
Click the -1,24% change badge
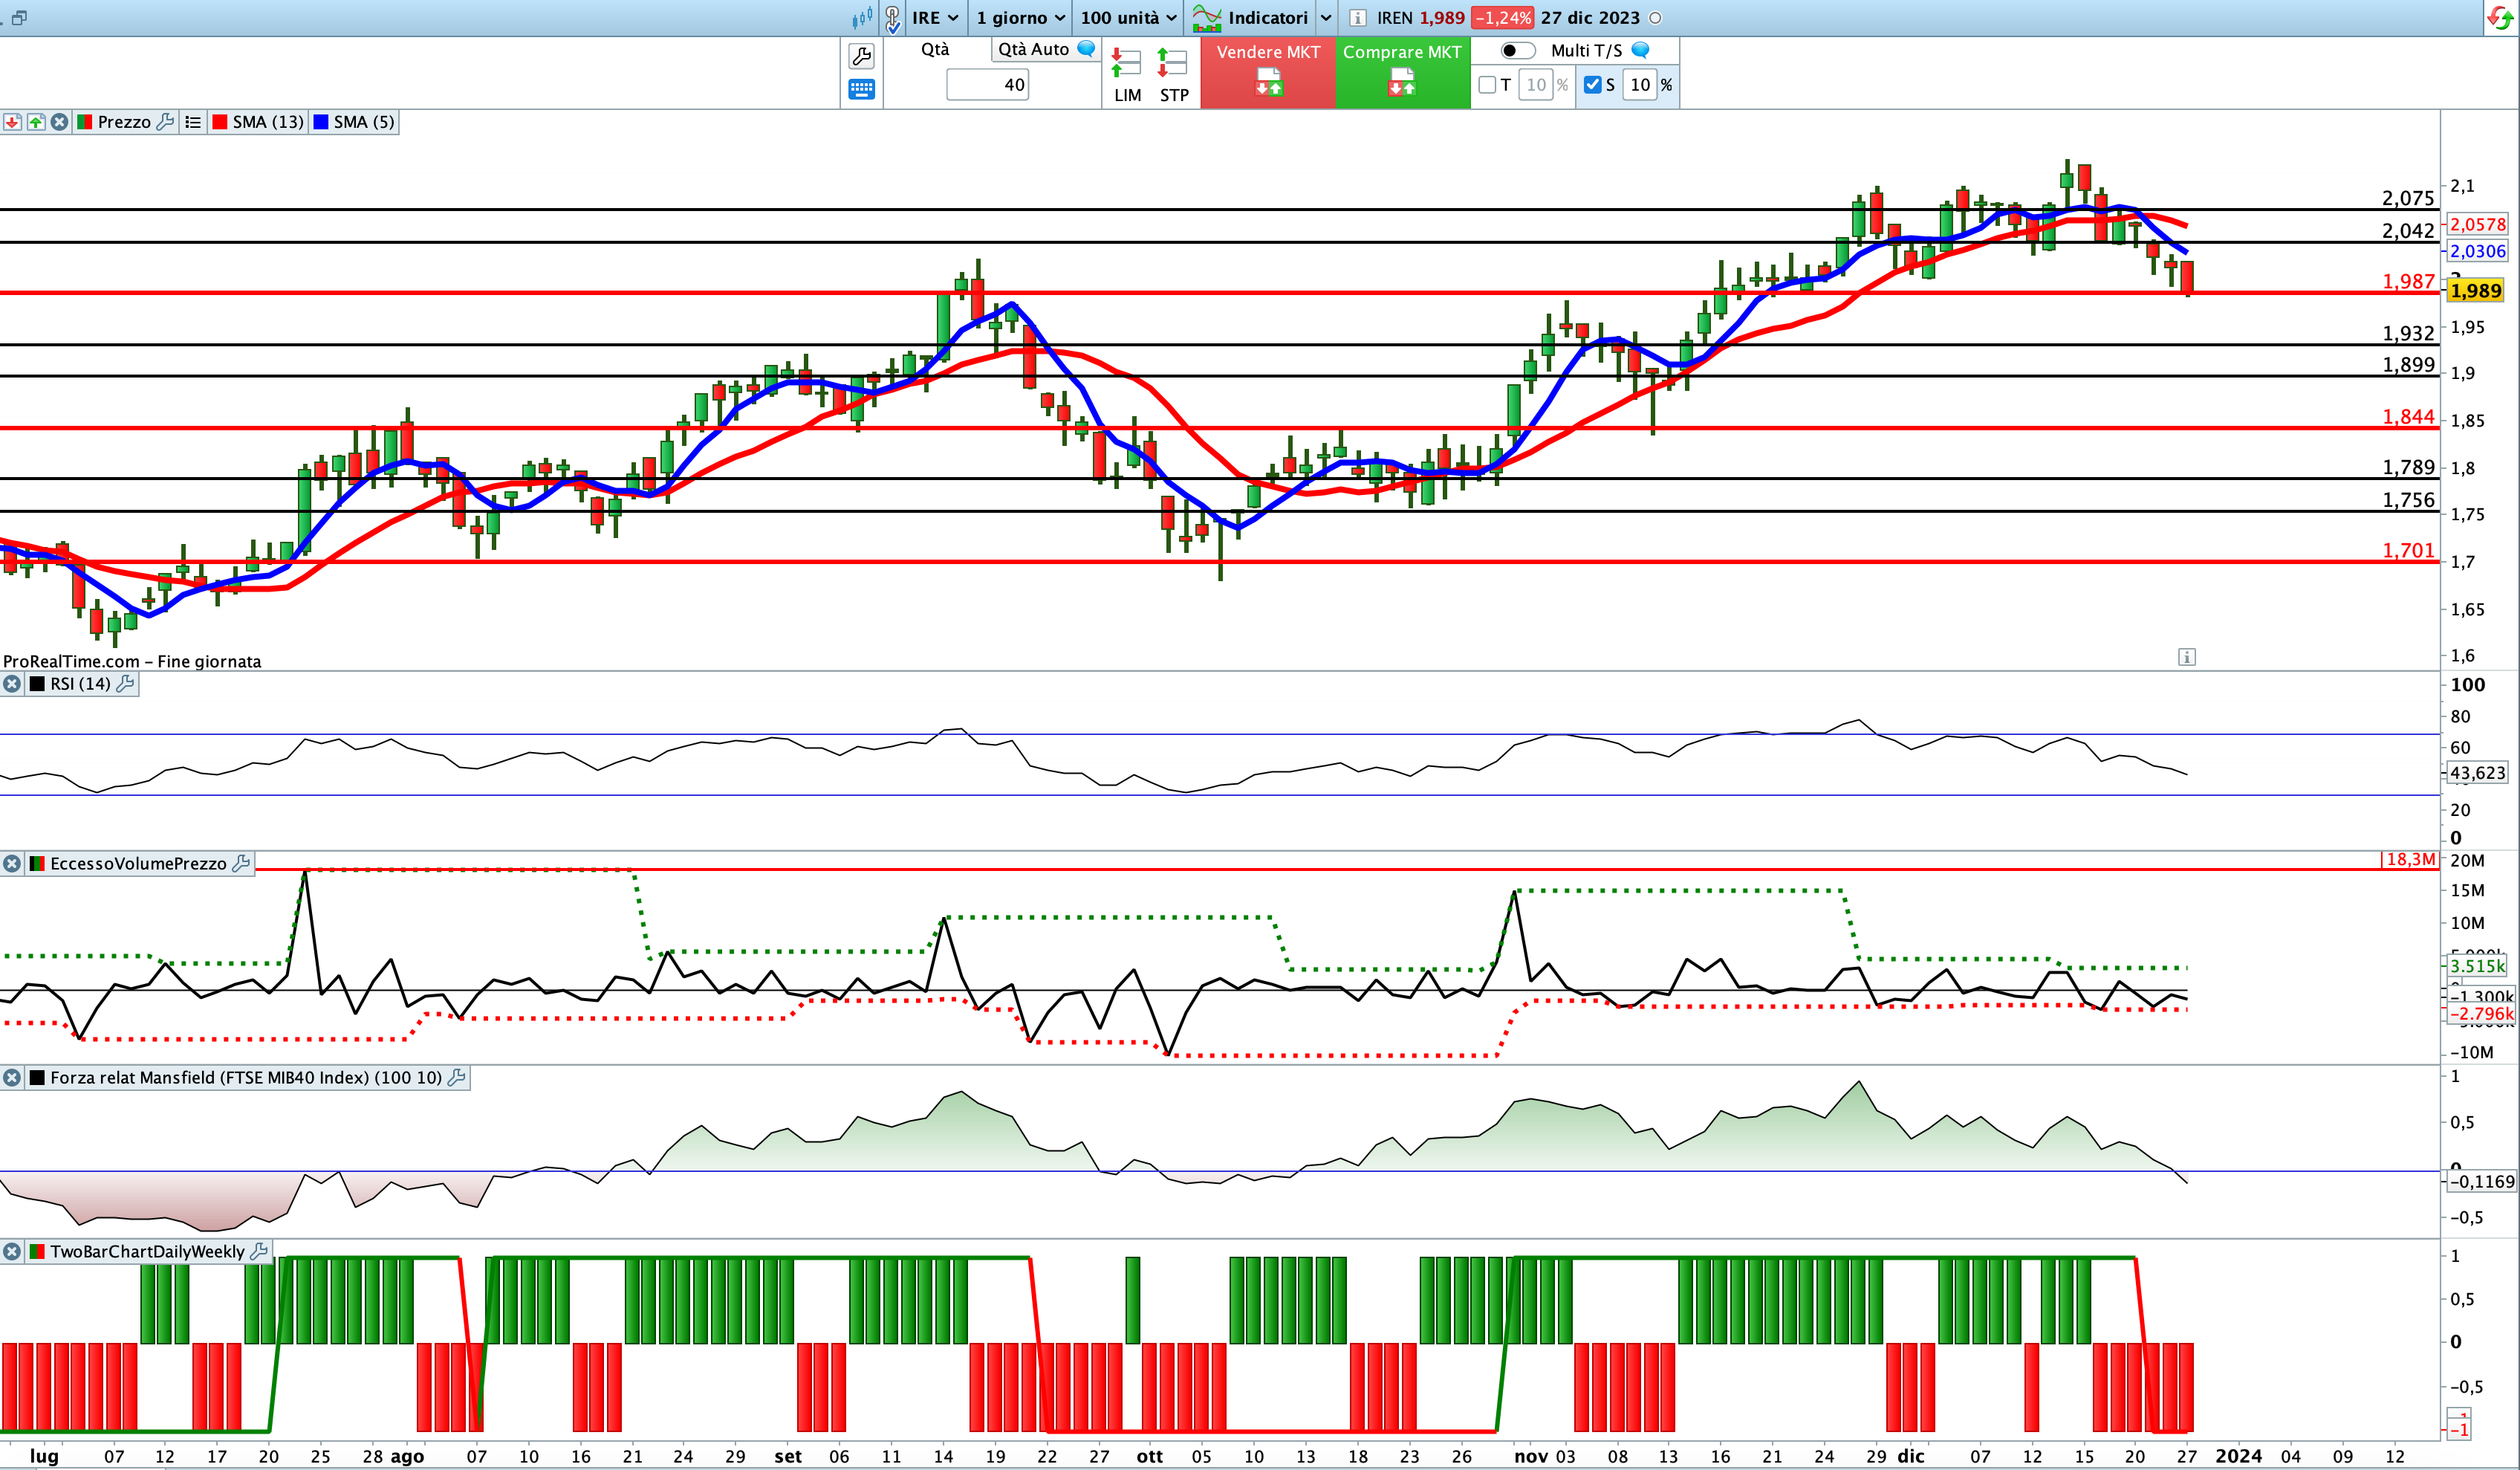(x=1503, y=18)
